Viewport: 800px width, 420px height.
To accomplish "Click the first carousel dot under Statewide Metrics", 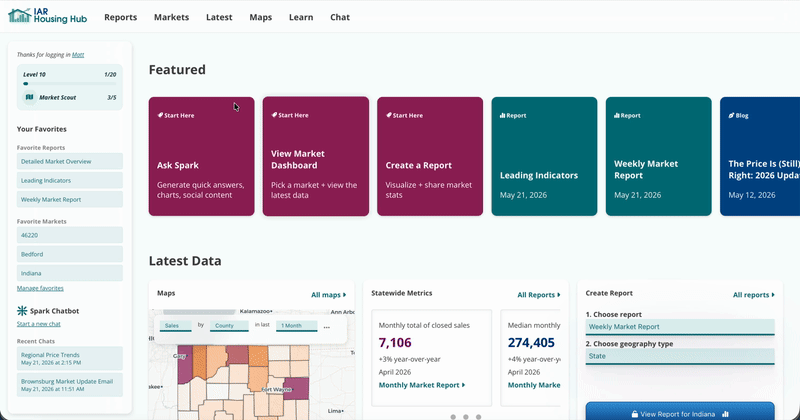I will click(453, 417).
